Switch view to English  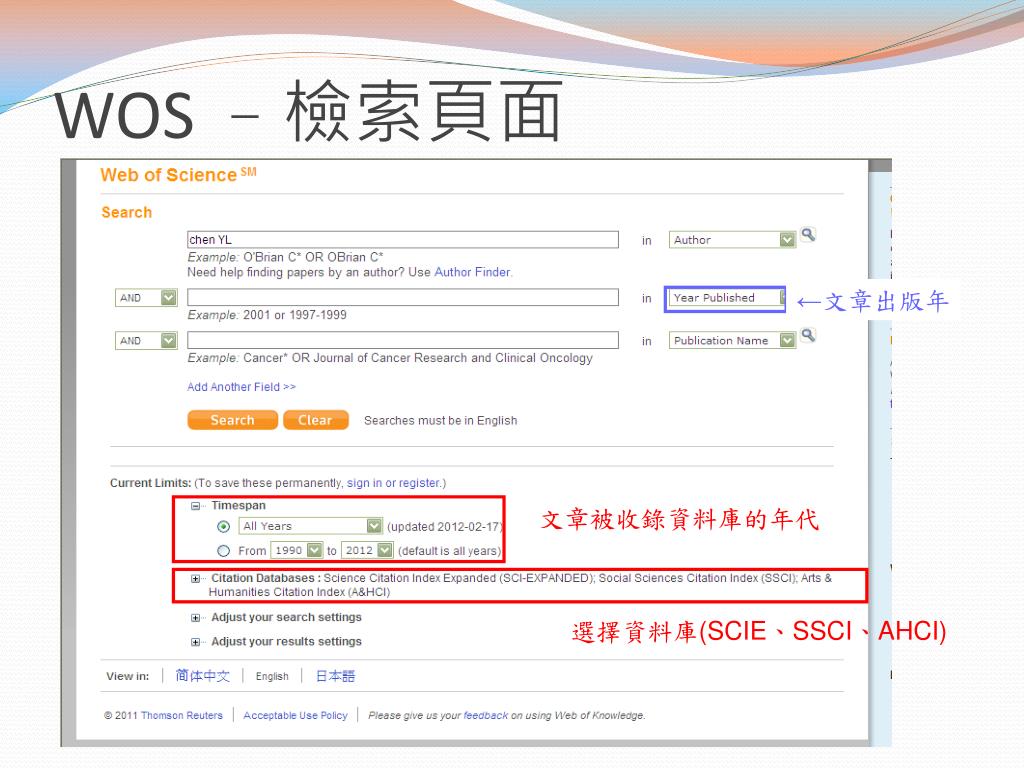[x=272, y=677]
